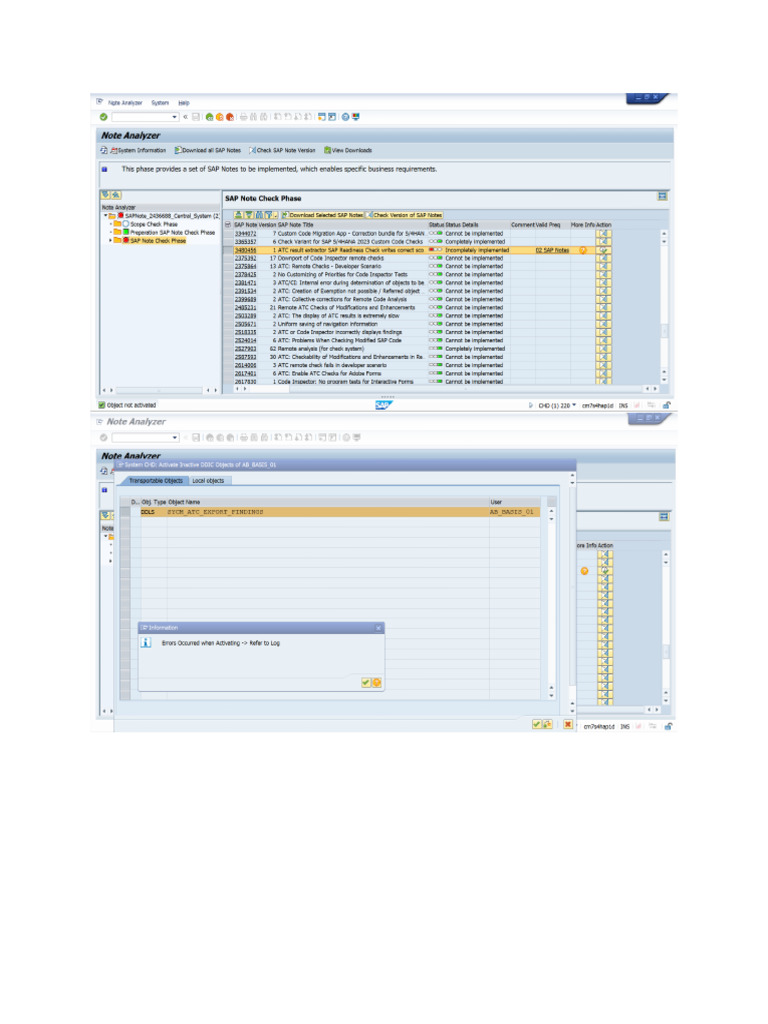
Task: Open the Help menu
Action: tap(184, 103)
